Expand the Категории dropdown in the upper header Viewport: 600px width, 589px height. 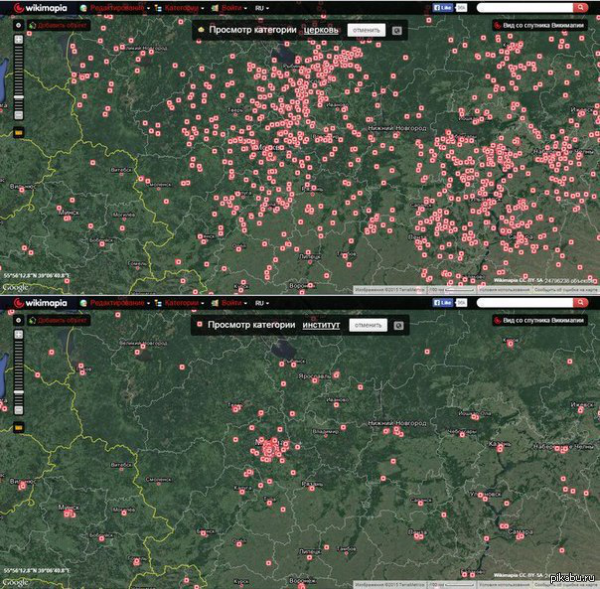[182, 7]
